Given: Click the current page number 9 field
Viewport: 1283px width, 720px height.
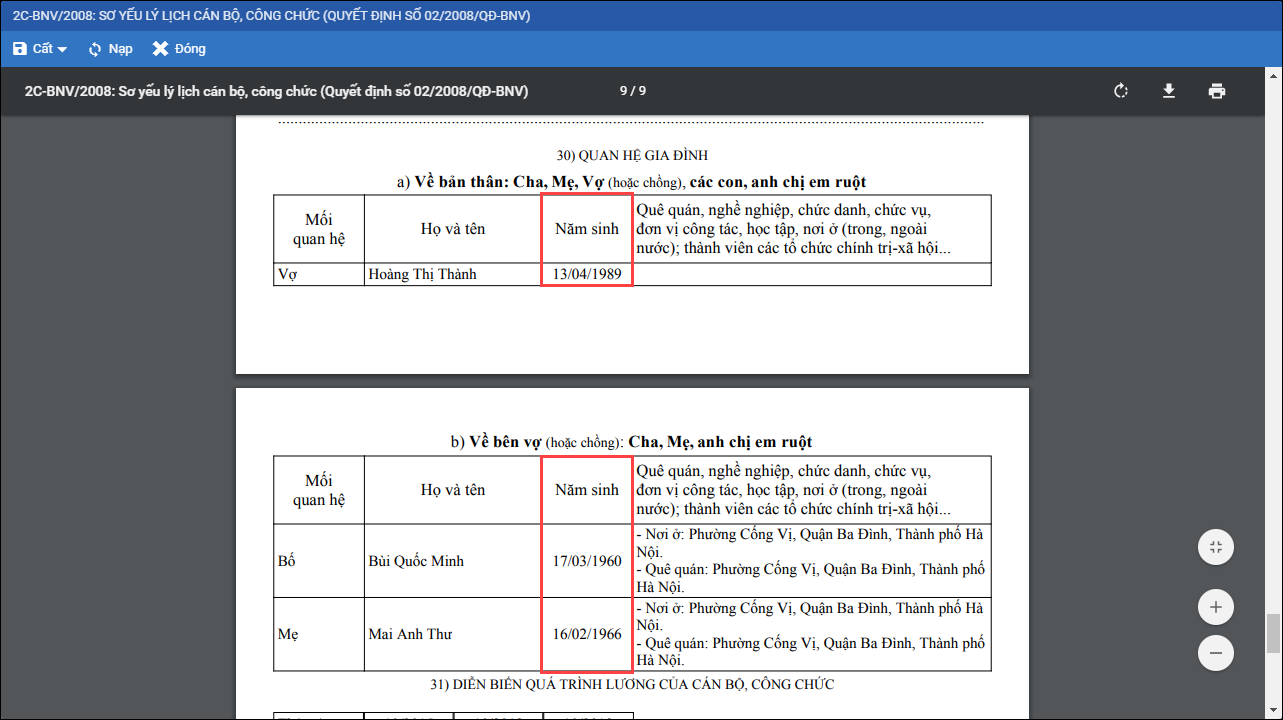Looking at the screenshot, I should (x=623, y=91).
